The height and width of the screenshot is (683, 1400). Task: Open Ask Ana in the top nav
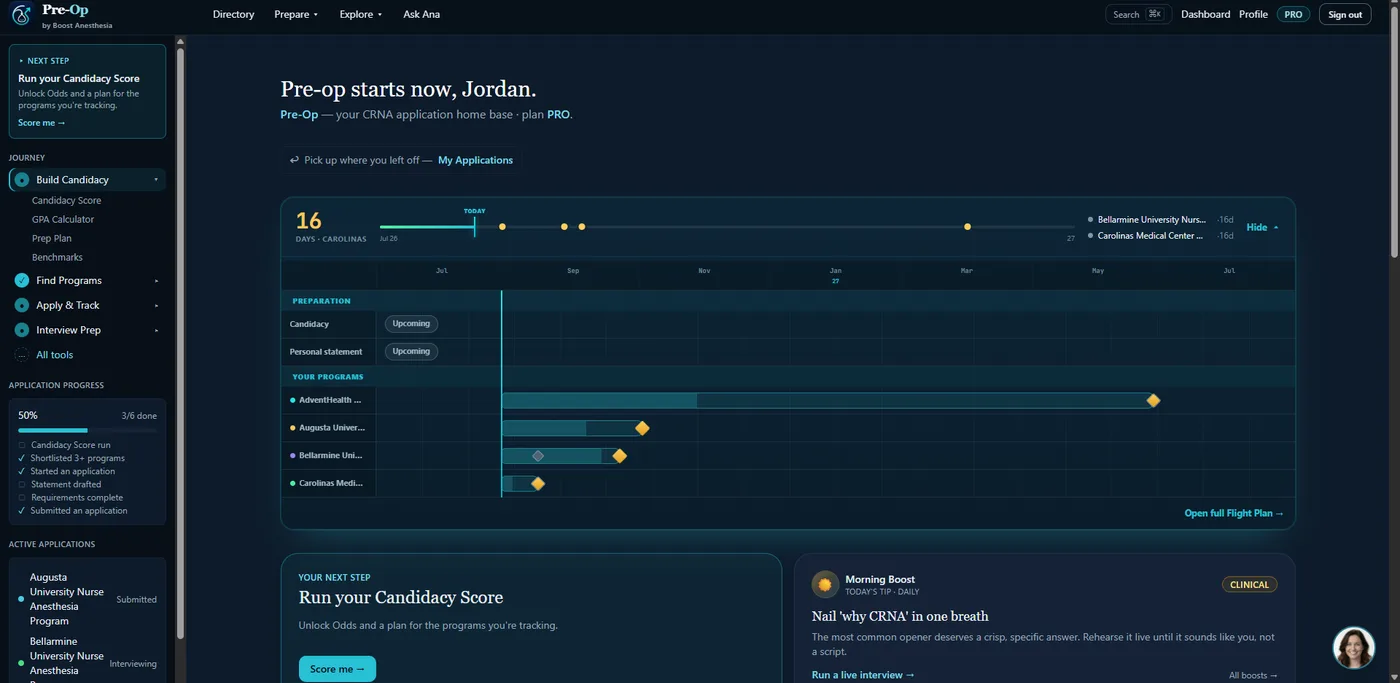pos(421,14)
